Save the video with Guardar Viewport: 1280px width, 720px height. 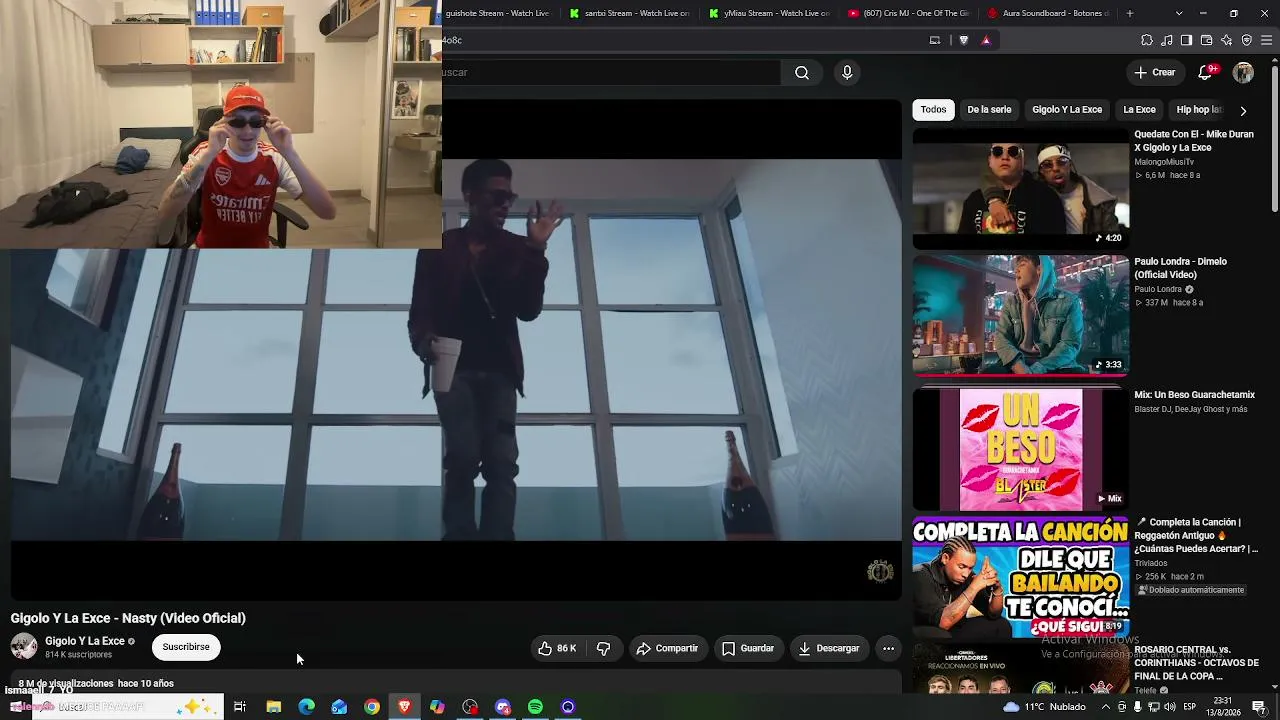pos(748,648)
